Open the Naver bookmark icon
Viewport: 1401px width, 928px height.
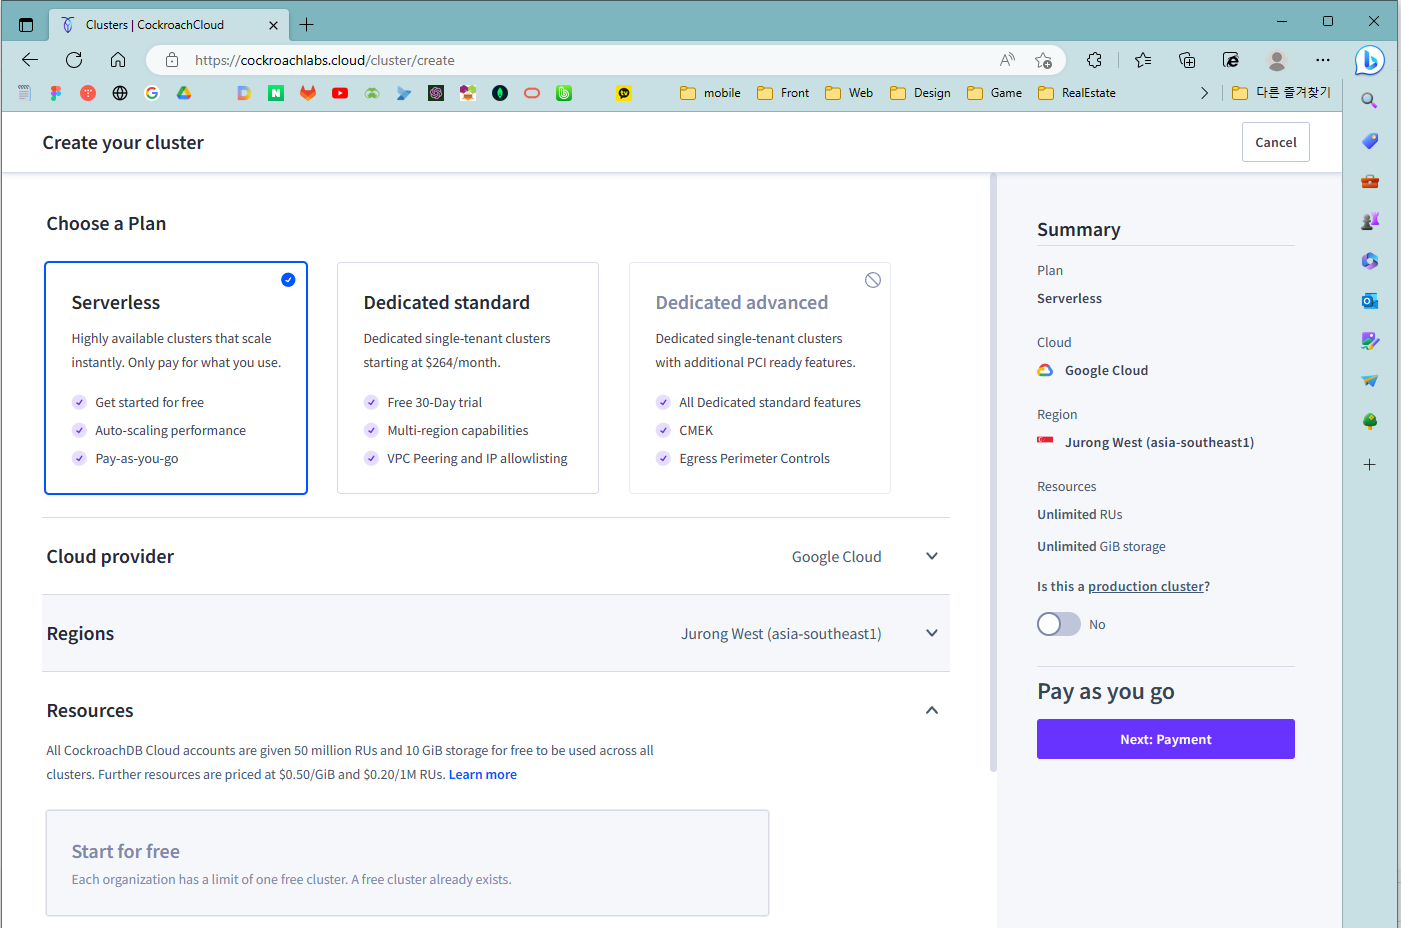click(276, 93)
